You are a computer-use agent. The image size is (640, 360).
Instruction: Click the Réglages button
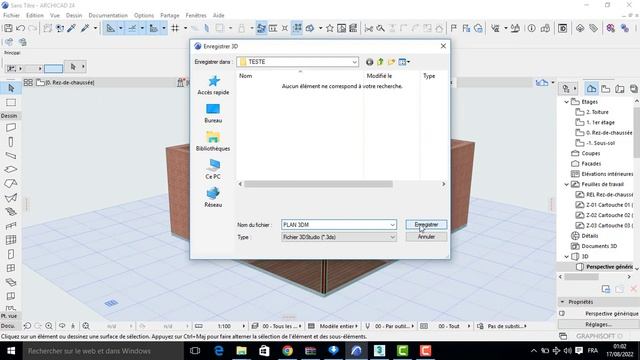coord(598,324)
